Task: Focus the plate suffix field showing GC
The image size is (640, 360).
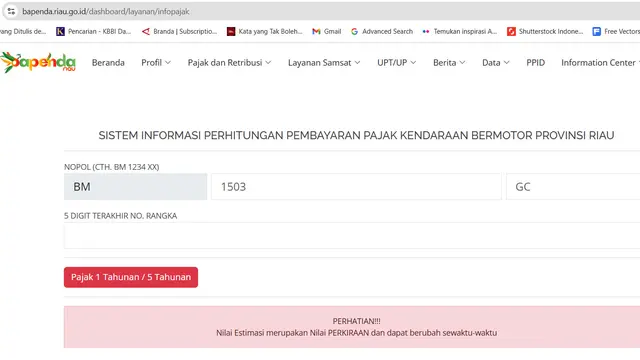Action: [573, 187]
